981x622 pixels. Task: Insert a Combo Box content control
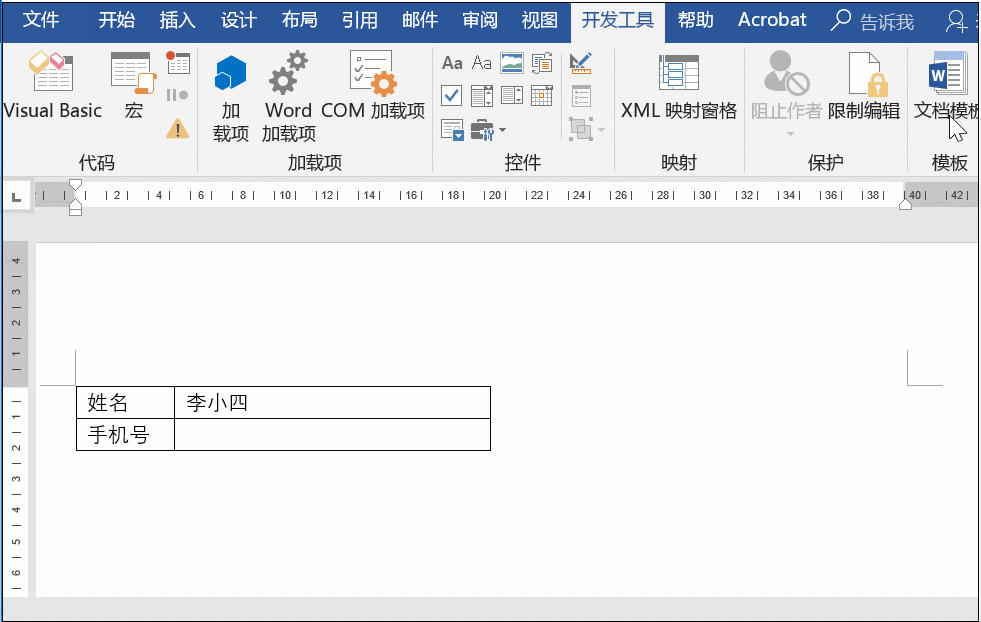point(481,95)
